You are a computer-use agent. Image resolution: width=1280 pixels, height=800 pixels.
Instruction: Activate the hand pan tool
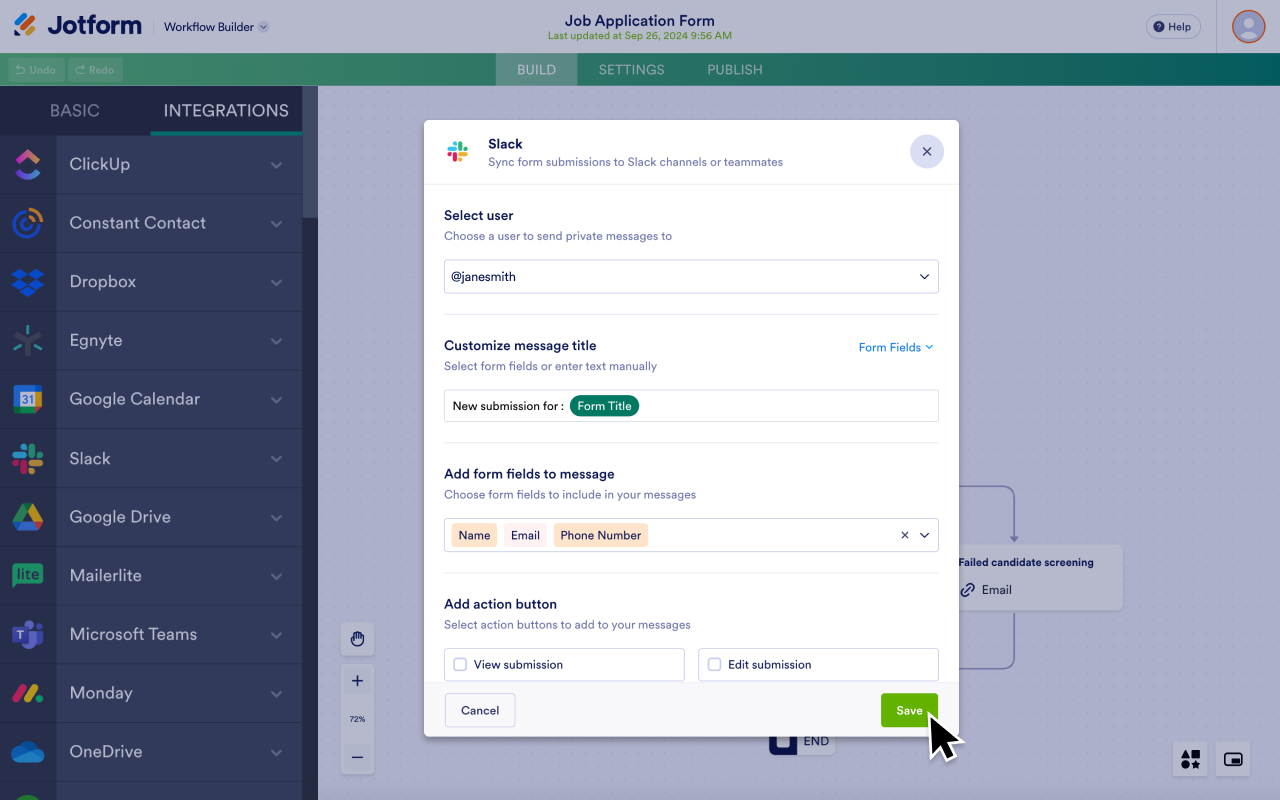pyautogui.click(x=357, y=639)
